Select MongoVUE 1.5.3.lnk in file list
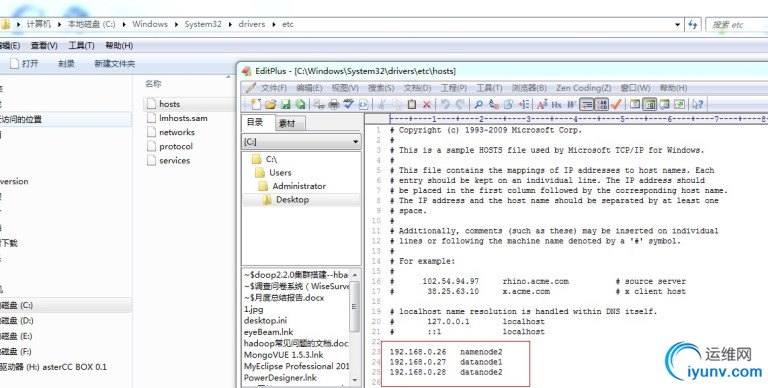 point(284,355)
